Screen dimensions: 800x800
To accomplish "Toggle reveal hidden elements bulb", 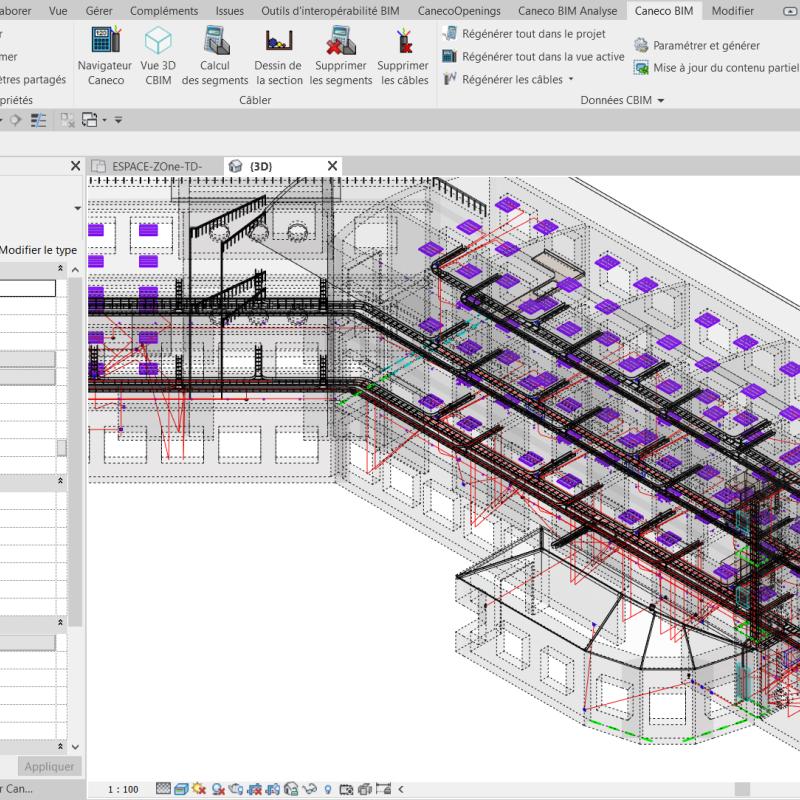I will (x=328, y=789).
